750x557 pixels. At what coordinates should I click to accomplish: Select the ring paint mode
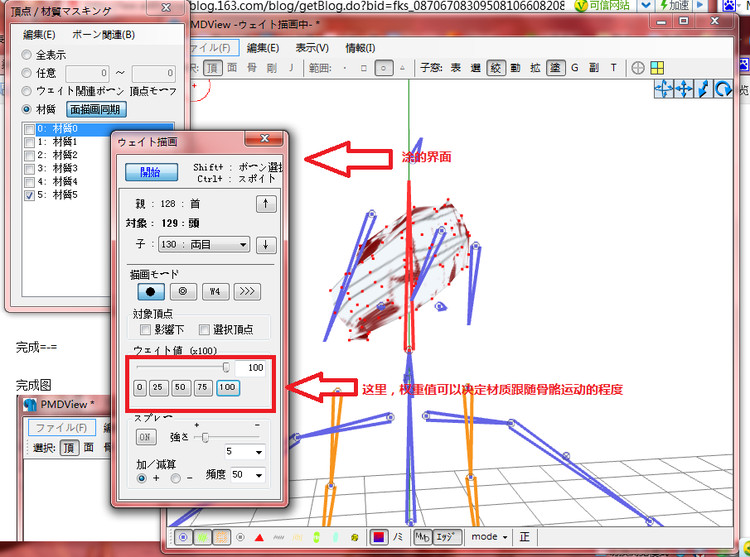183,291
